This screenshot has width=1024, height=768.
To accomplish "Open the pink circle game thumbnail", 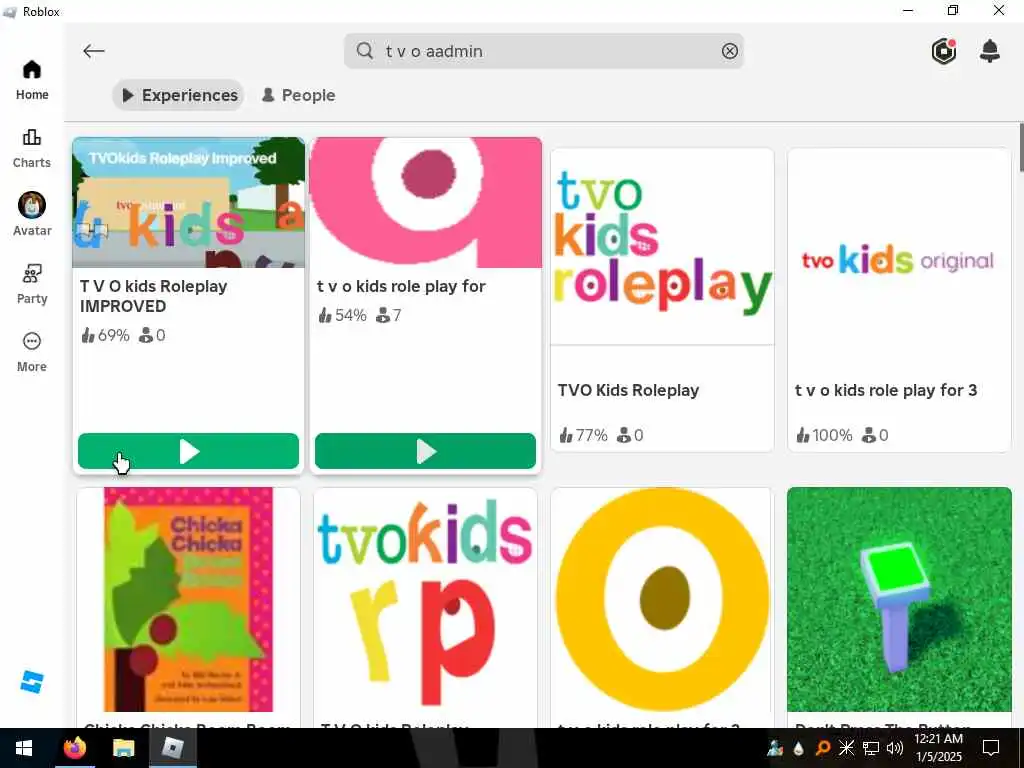I will pos(425,202).
